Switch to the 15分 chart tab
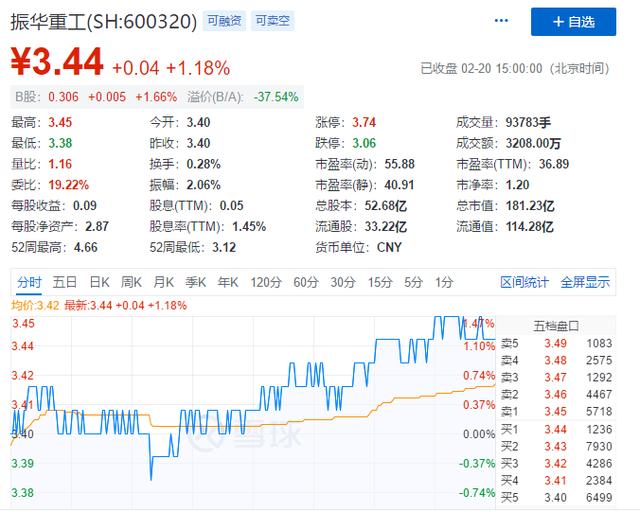This screenshot has height=512, width=640. tap(380, 282)
